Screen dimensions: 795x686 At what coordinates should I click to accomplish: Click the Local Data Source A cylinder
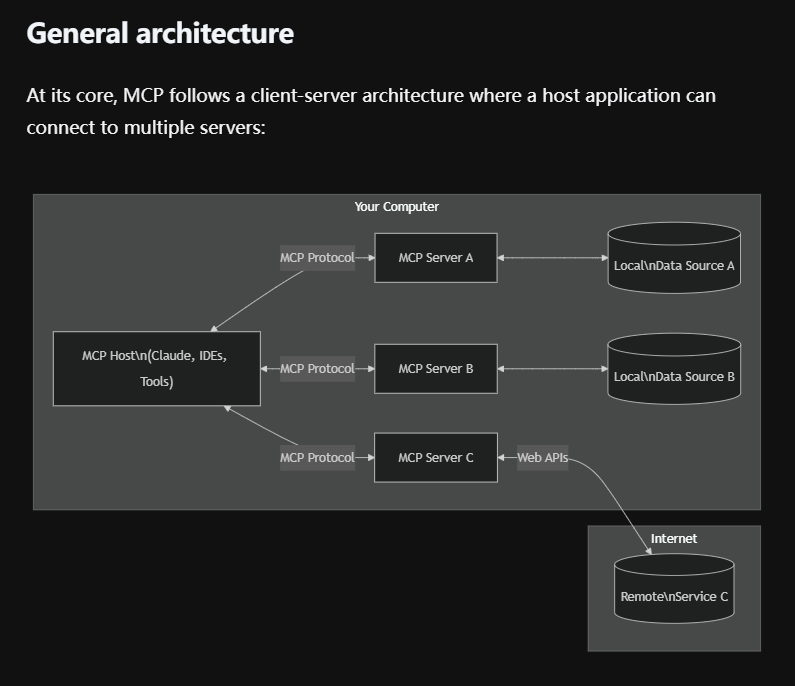[674, 258]
